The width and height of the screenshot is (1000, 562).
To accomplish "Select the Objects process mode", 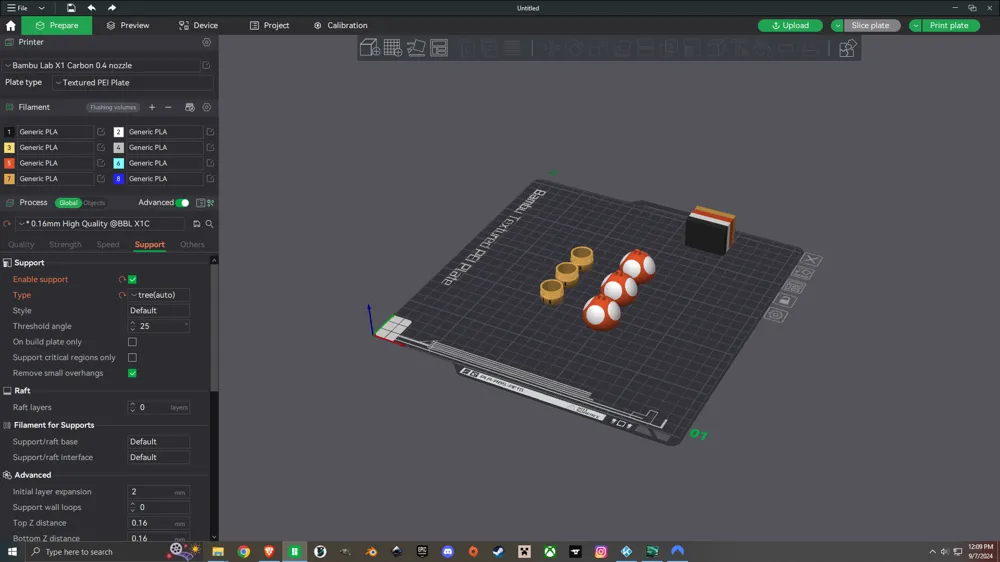I will pos(94,203).
